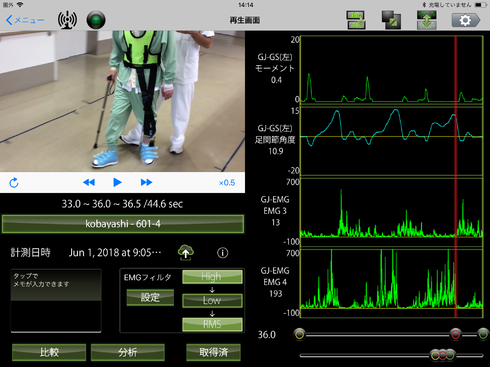Tap the 分析 analysis button
The image size is (490, 367).
click(128, 352)
